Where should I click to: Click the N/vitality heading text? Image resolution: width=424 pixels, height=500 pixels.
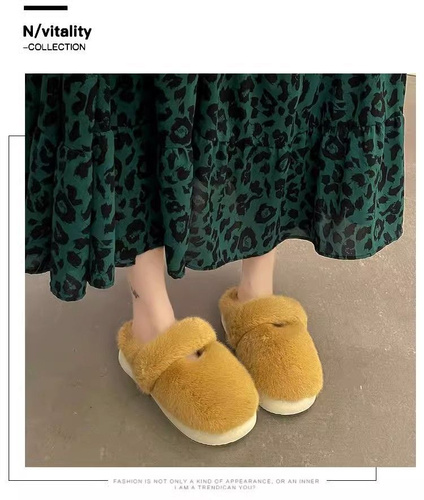[57, 32]
